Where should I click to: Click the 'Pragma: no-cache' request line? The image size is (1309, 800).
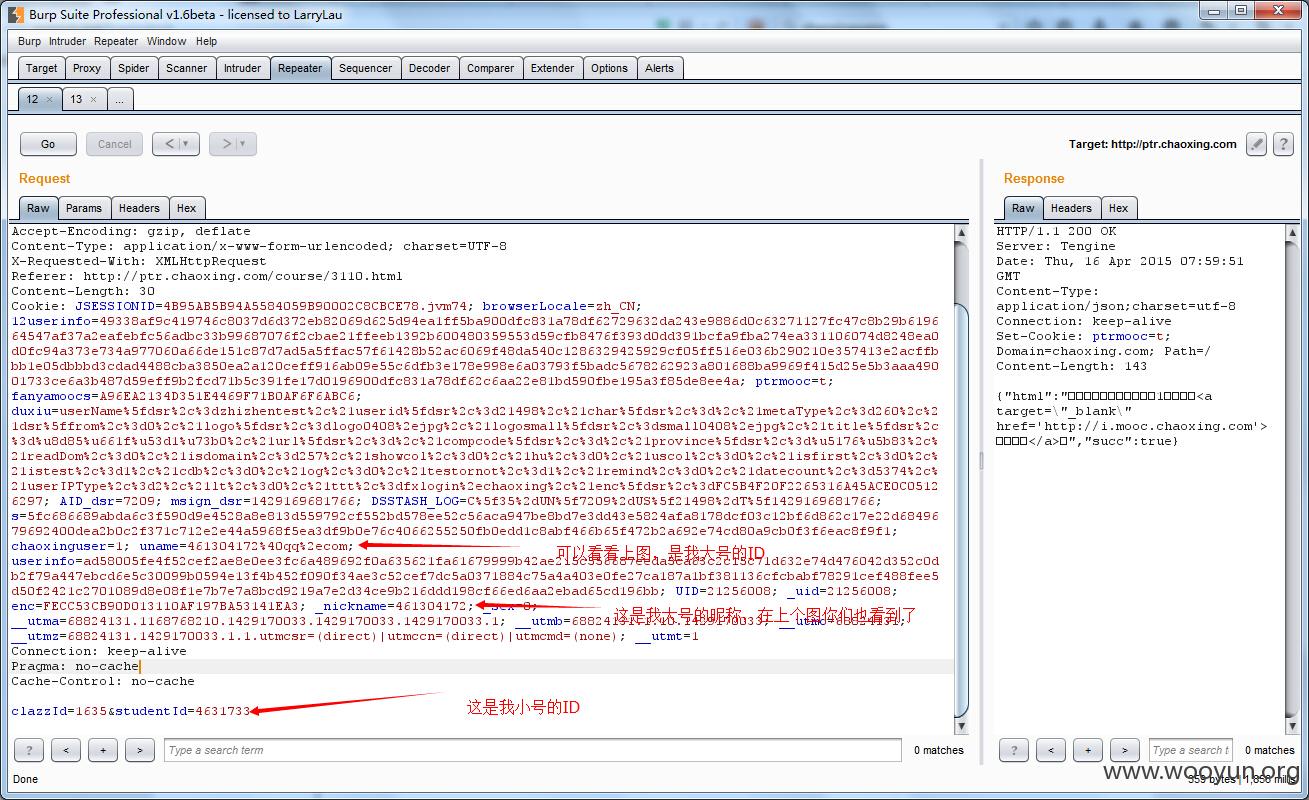point(75,666)
